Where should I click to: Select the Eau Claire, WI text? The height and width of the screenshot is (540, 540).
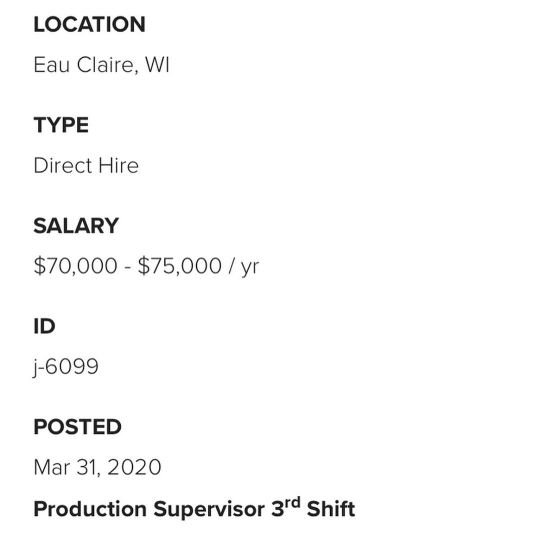tap(101, 65)
